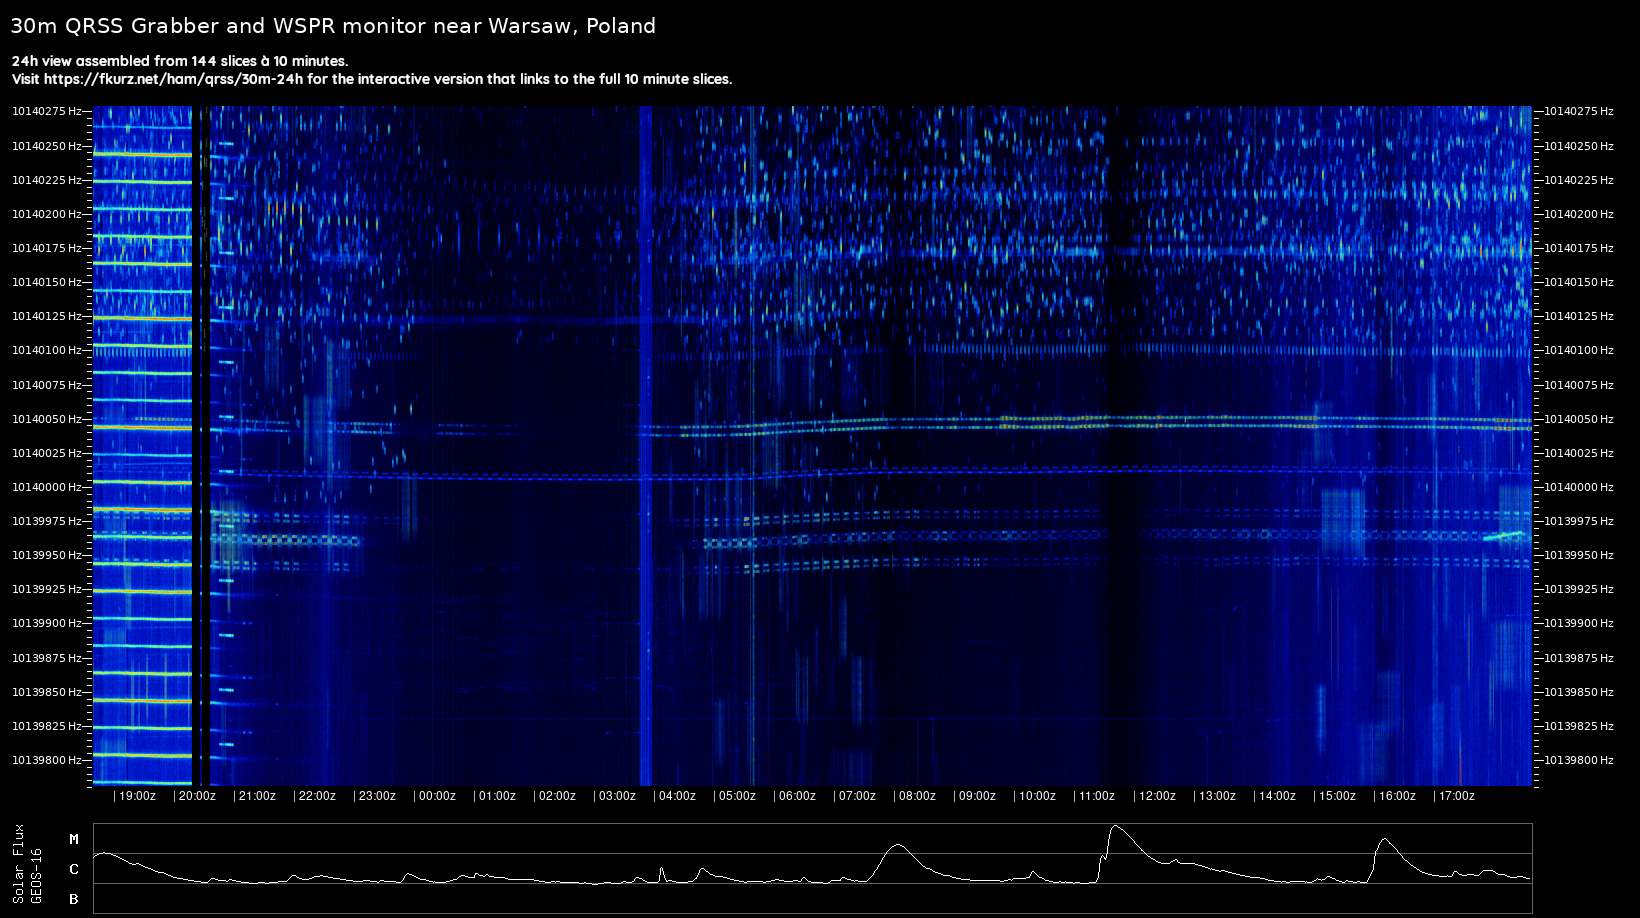Image resolution: width=1640 pixels, height=918 pixels.
Task: Click left axis label 10140000 Hz
Action: 47,487
